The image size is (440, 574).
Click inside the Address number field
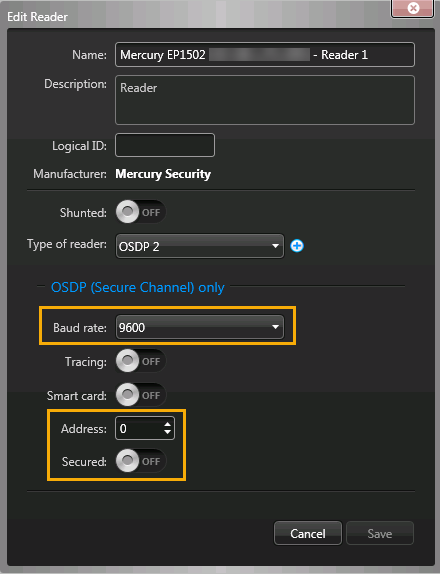tap(141, 428)
